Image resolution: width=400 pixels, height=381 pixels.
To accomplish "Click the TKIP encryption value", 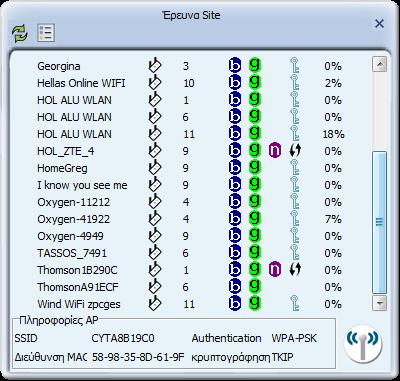I will [283, 357].
